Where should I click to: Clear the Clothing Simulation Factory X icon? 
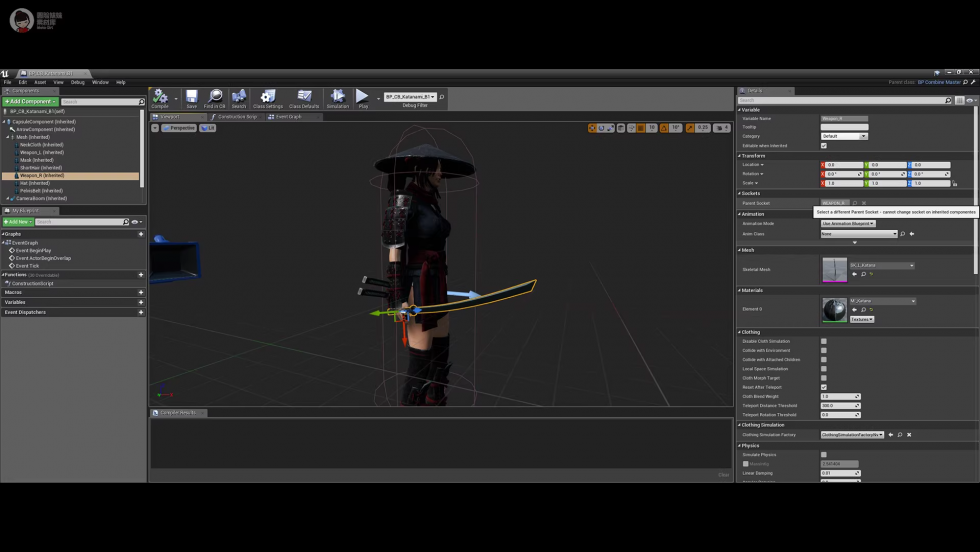[909, 434]
